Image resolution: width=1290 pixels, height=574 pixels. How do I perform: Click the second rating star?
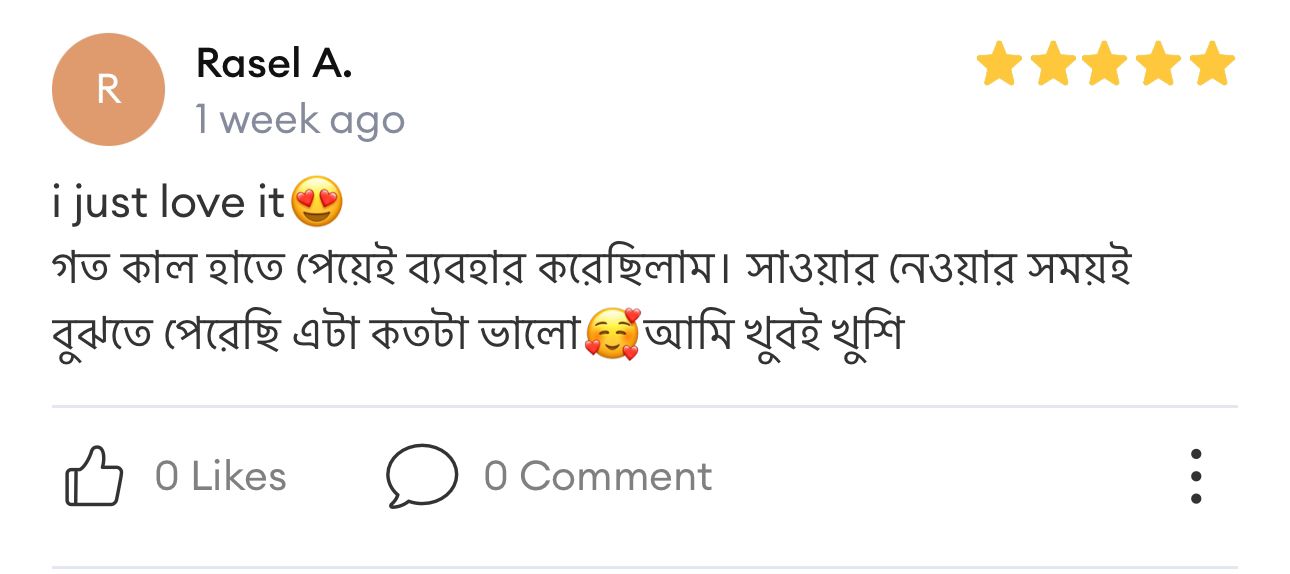(1051, 66)
